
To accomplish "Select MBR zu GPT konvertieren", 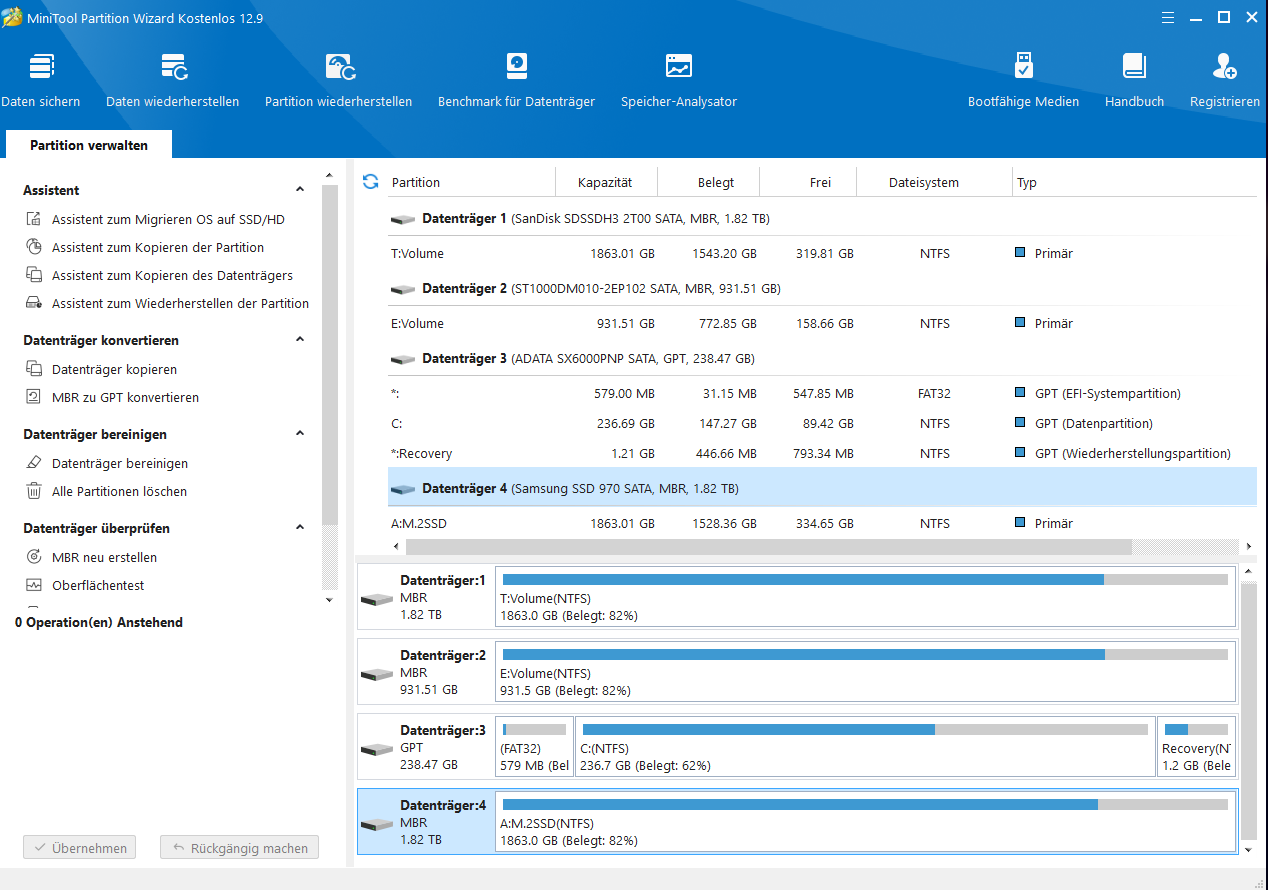I will tap(125, 397).
